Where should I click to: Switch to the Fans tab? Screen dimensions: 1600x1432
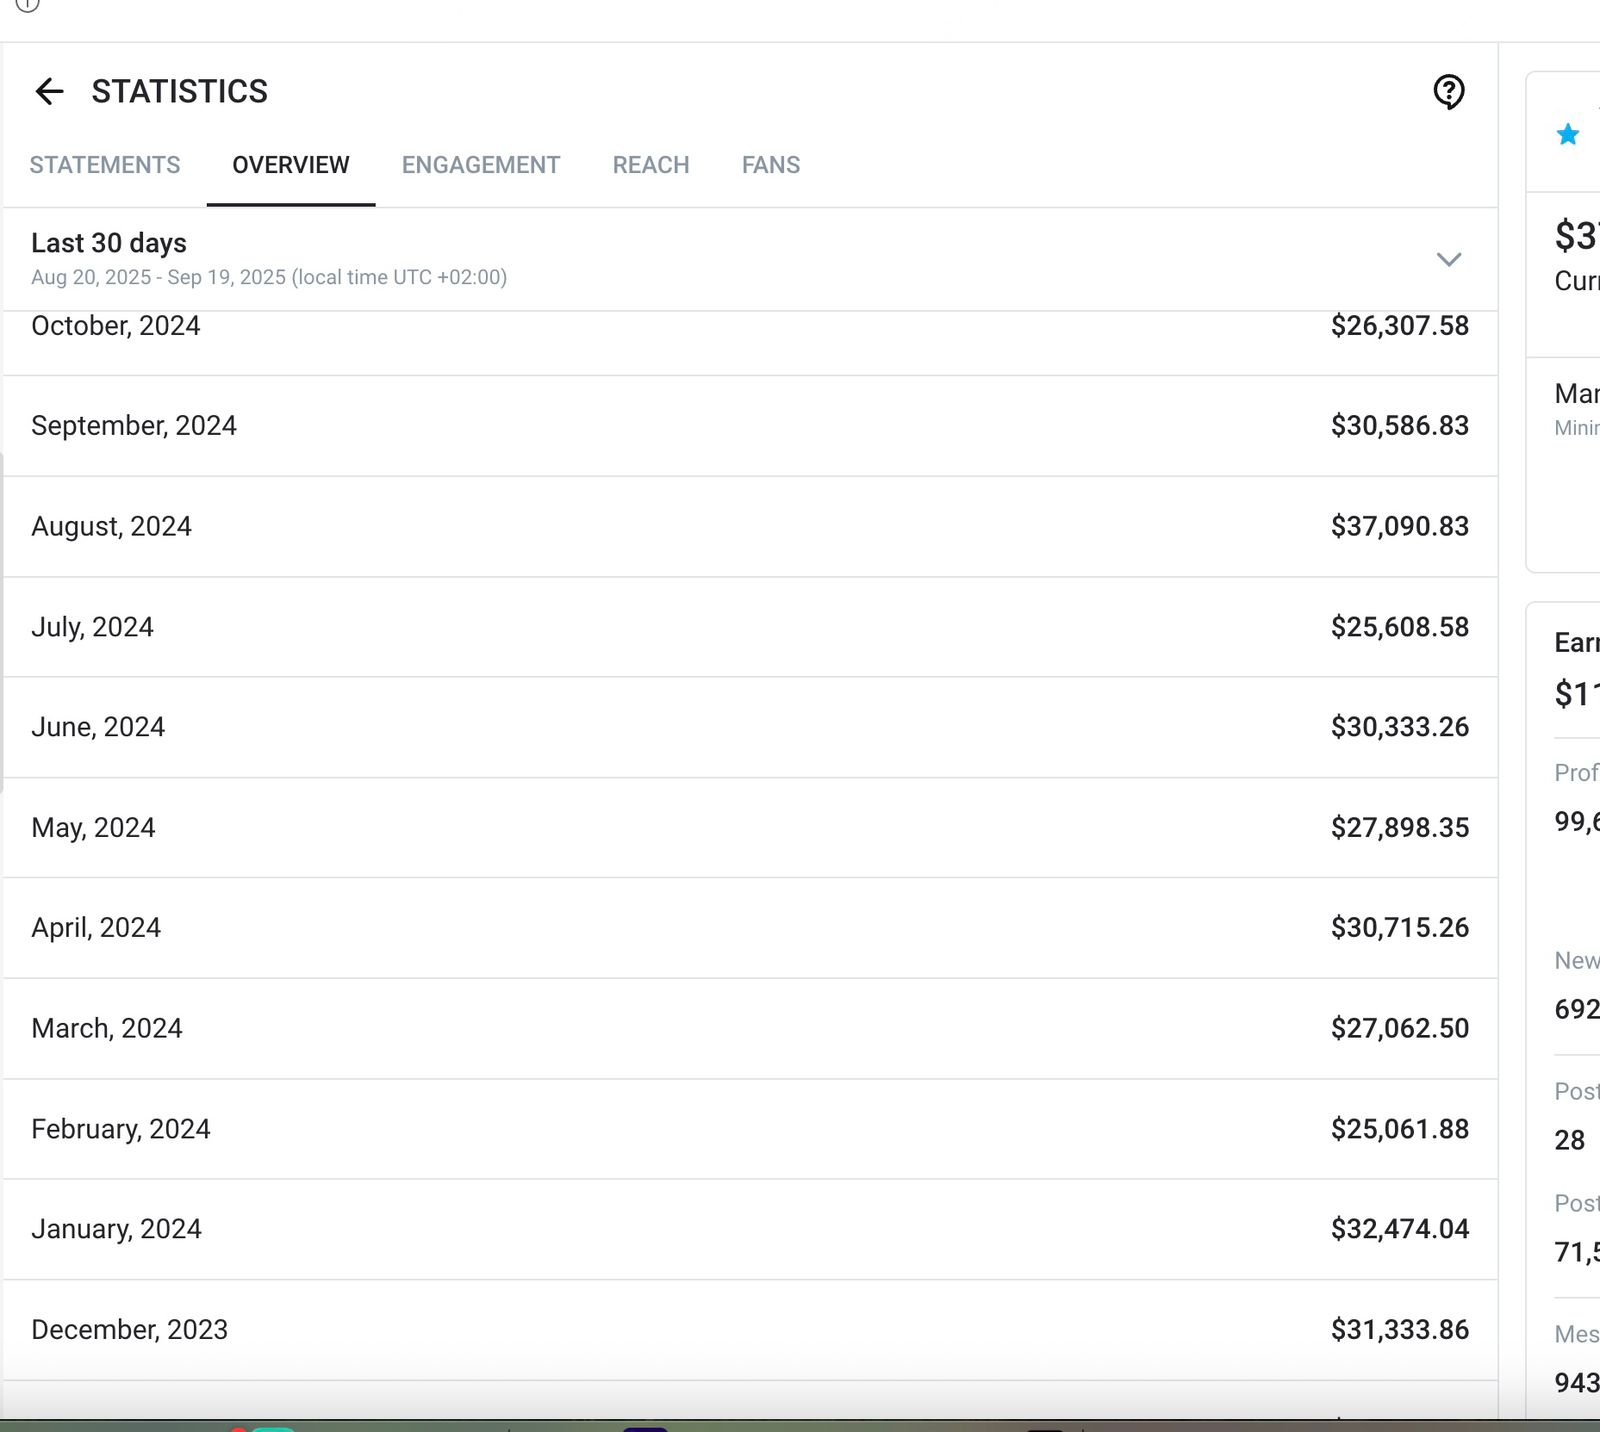click(770, 165)
